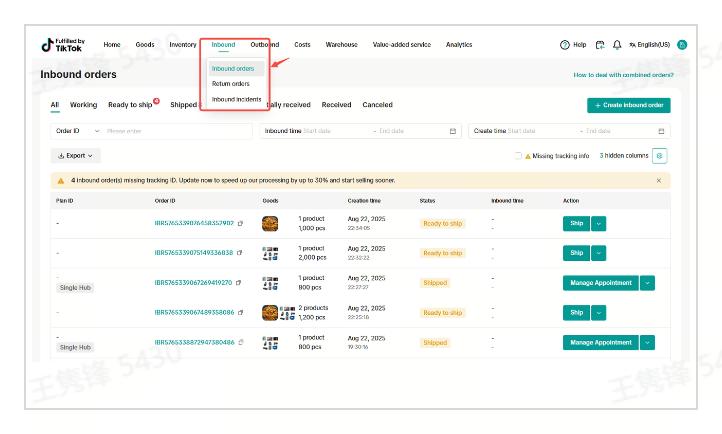The width and height of the screenshot is (722, 434).
Task: Open the column settings gear icon
Action: point(659,156)
